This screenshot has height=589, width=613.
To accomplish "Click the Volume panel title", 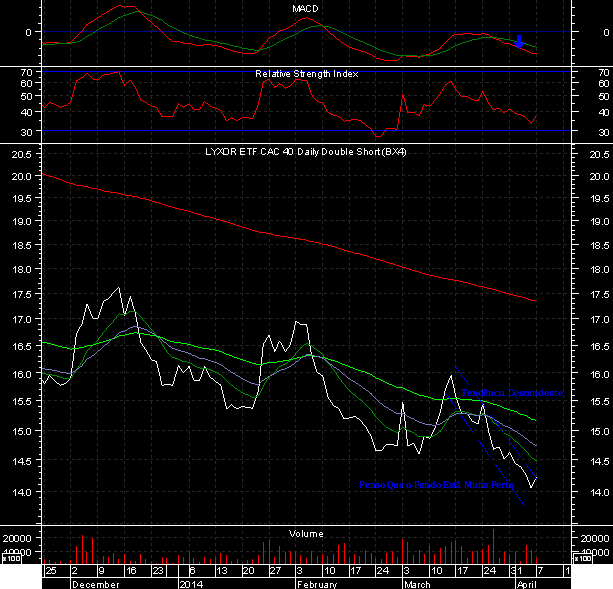I will pos(306,534).
